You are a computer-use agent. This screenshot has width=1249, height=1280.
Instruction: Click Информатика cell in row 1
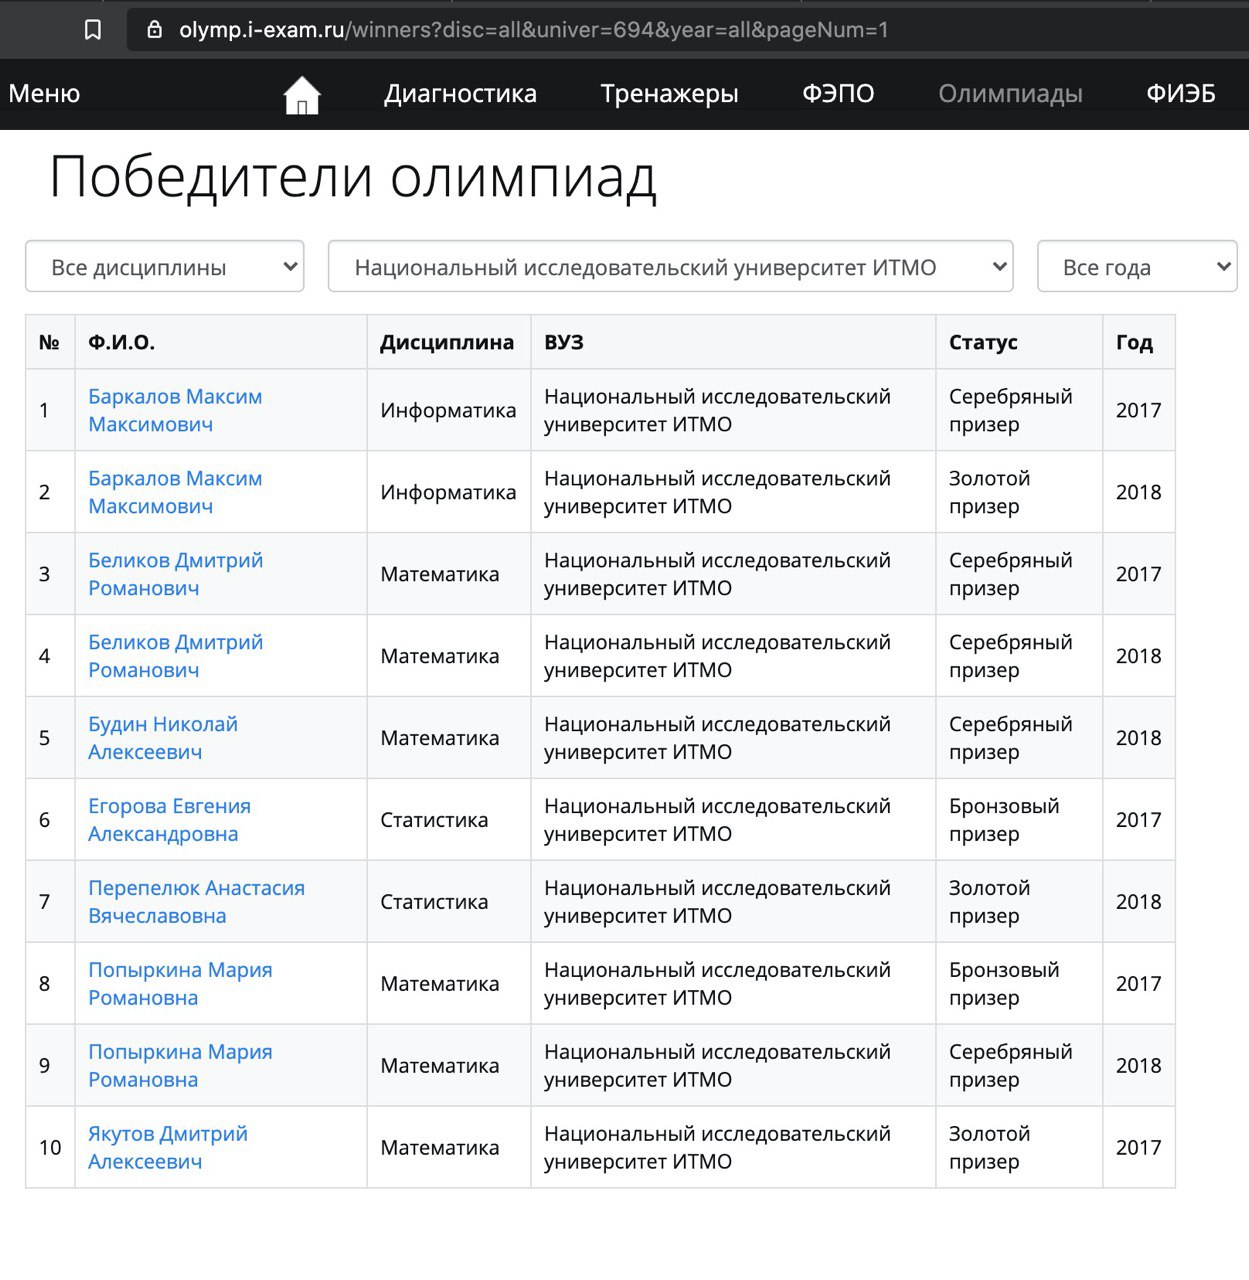(448, 410)
